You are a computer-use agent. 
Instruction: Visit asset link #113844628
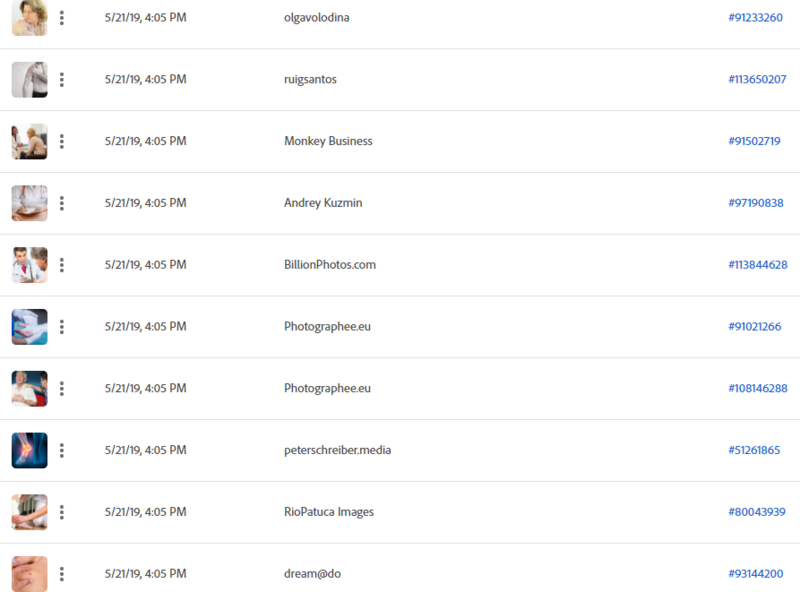coord(758,265)
